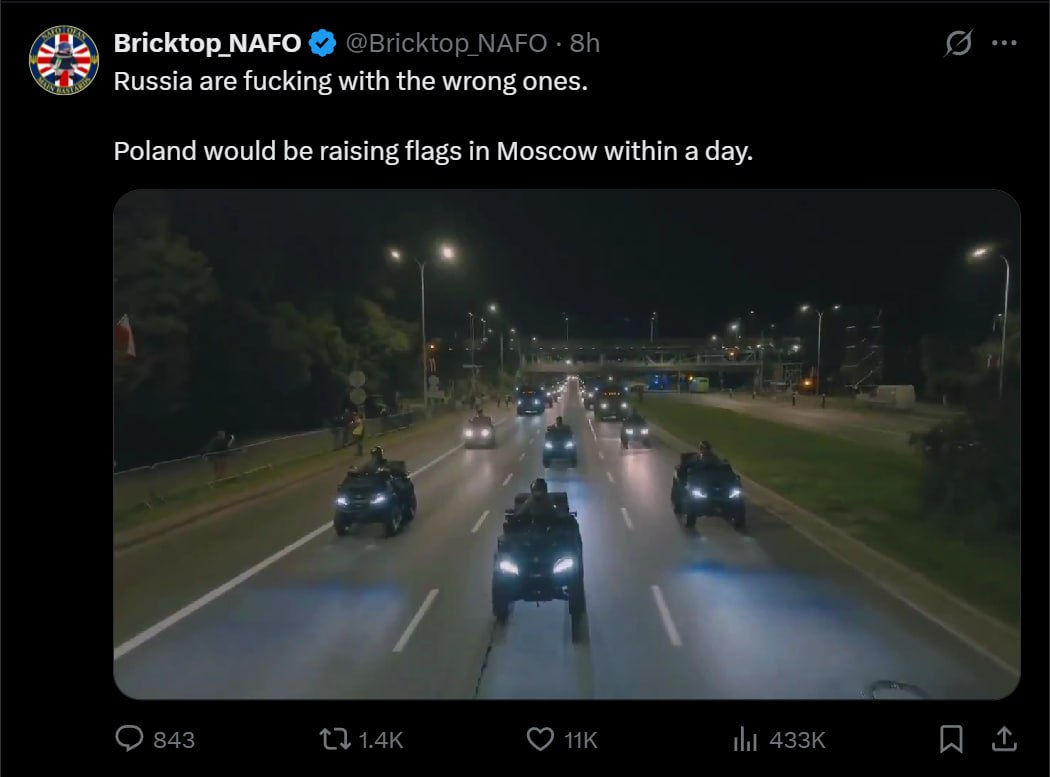Open the @Bricktop_NAFO handle link
Image resolution: width=1050 pixels, height=777 pixels.
[x=446, y=43]
